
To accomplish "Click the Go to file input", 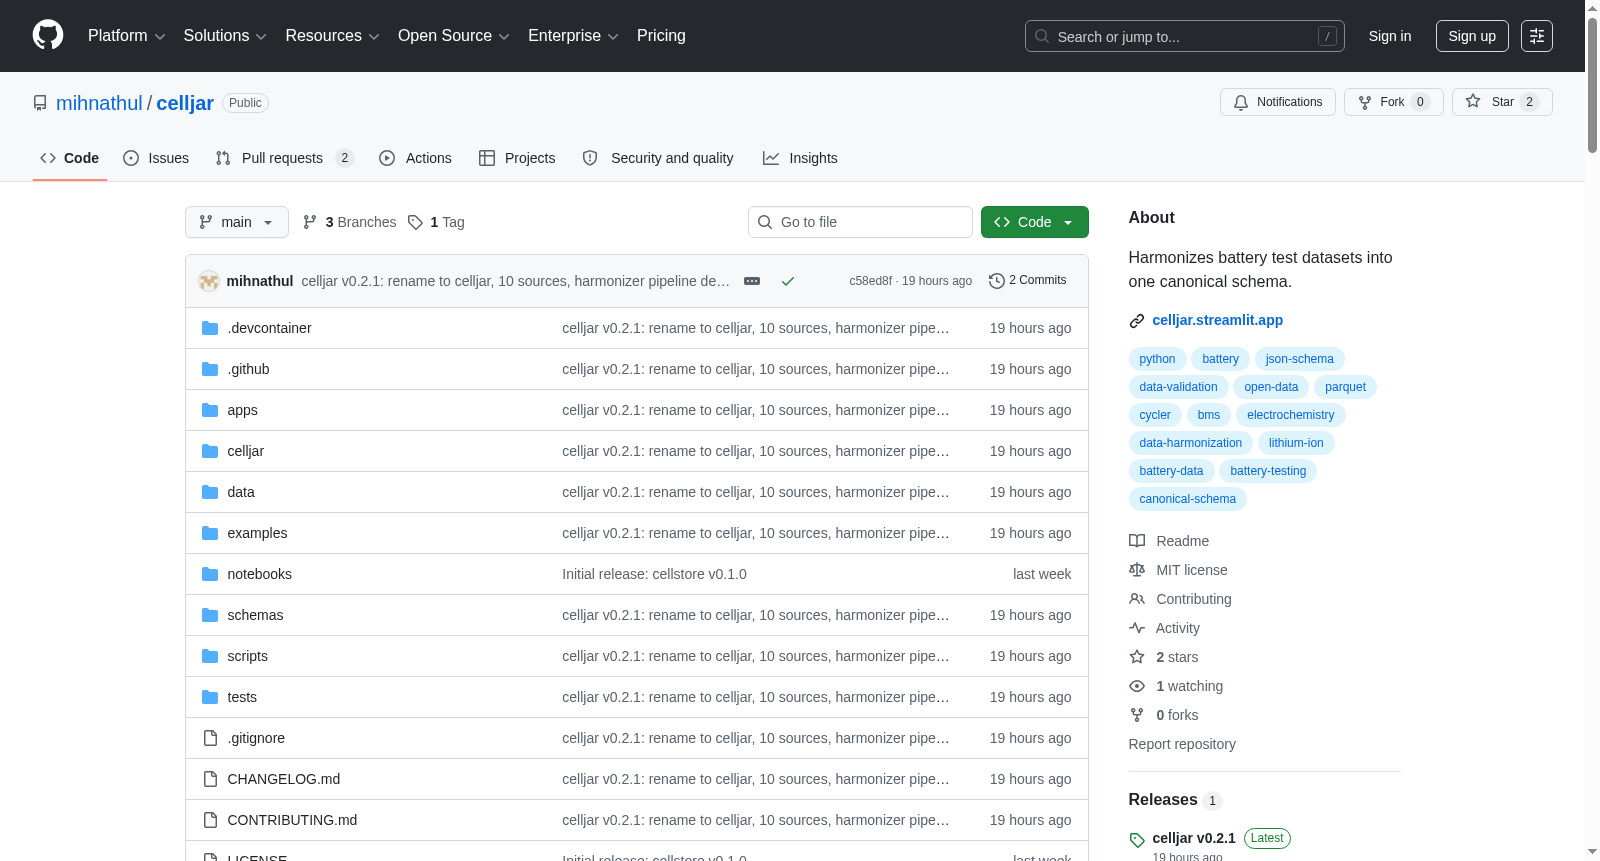I will [x=860, y=222].
